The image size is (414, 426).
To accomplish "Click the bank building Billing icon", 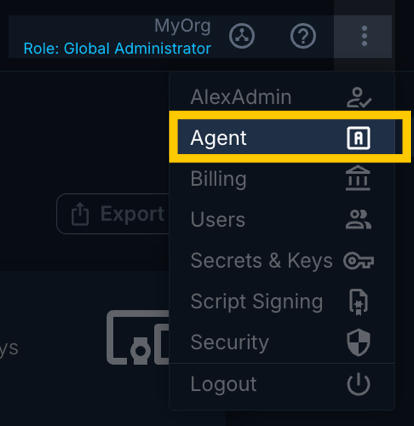I will click(x=358, y=178).
